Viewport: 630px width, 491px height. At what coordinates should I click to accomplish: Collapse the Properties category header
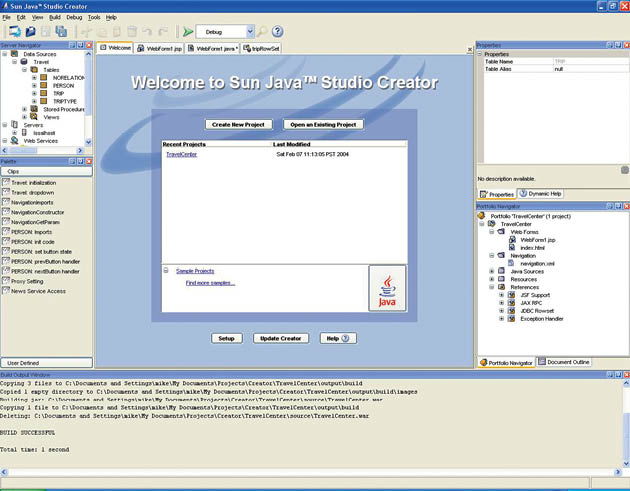pos(480,54)
